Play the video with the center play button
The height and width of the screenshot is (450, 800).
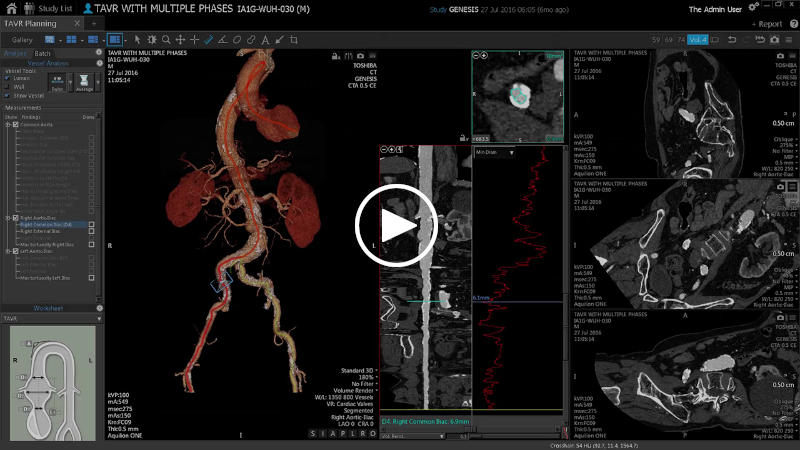tap(396, 225)
